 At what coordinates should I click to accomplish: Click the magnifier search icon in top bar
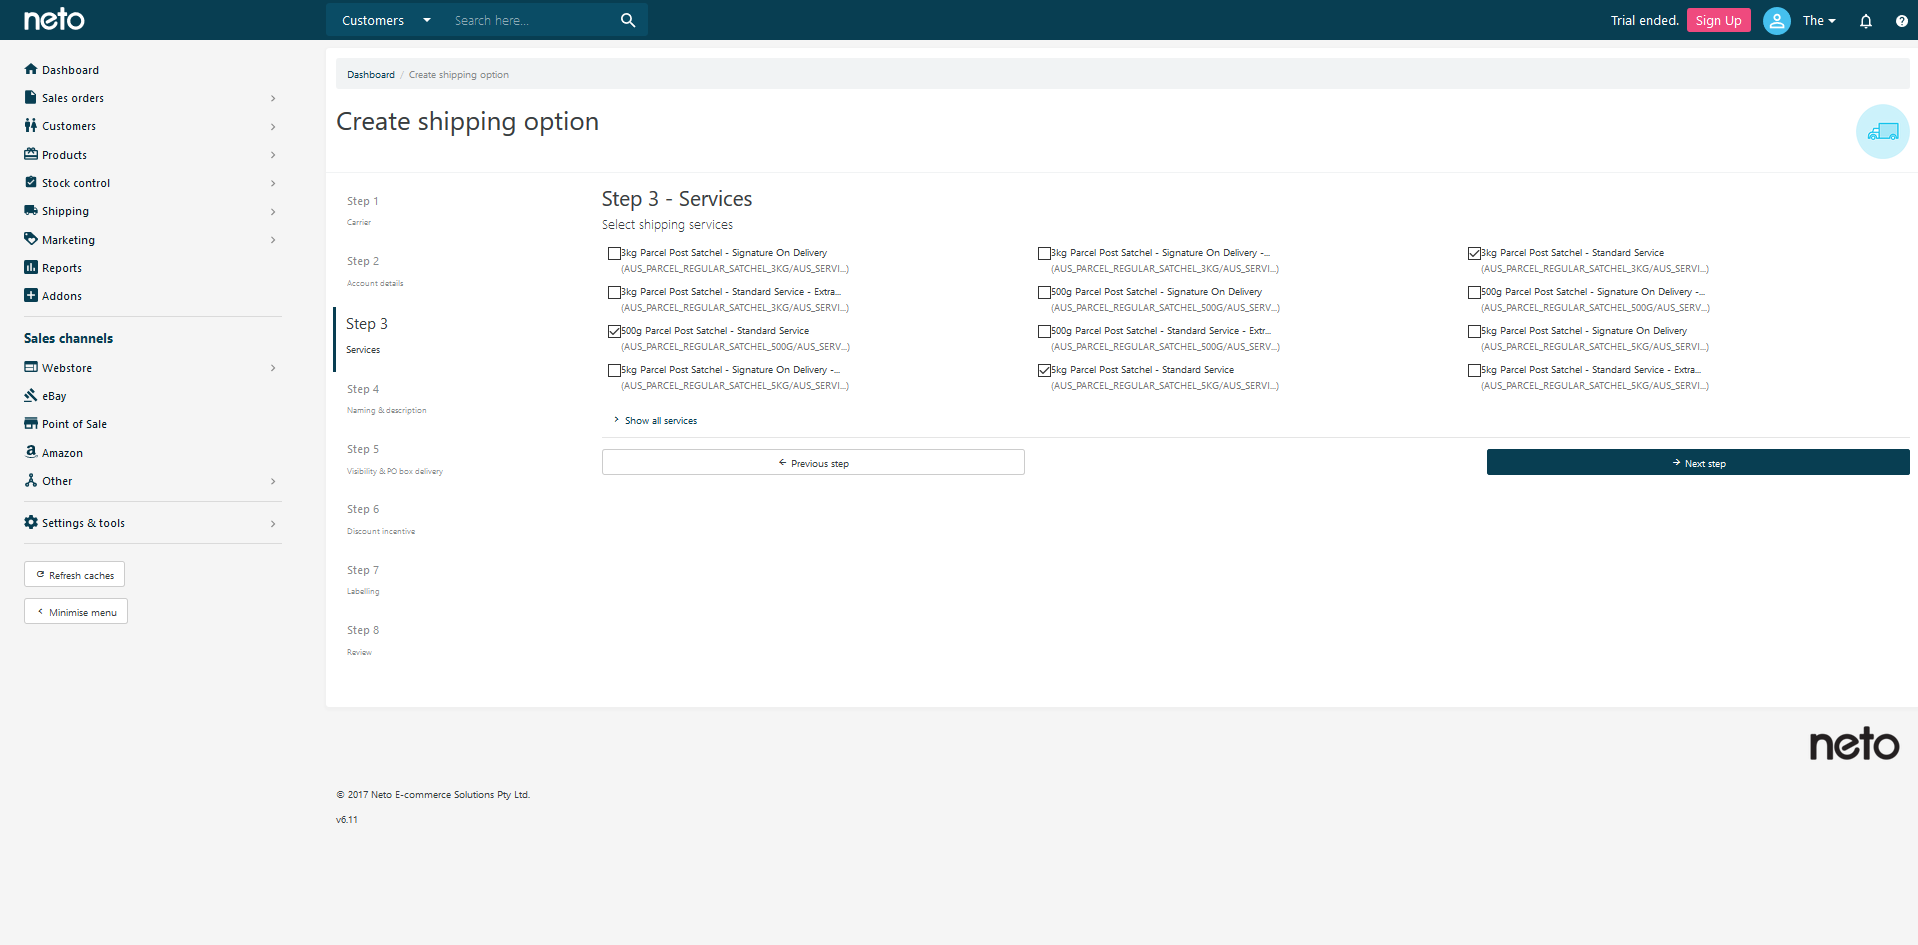pos(628,20)
